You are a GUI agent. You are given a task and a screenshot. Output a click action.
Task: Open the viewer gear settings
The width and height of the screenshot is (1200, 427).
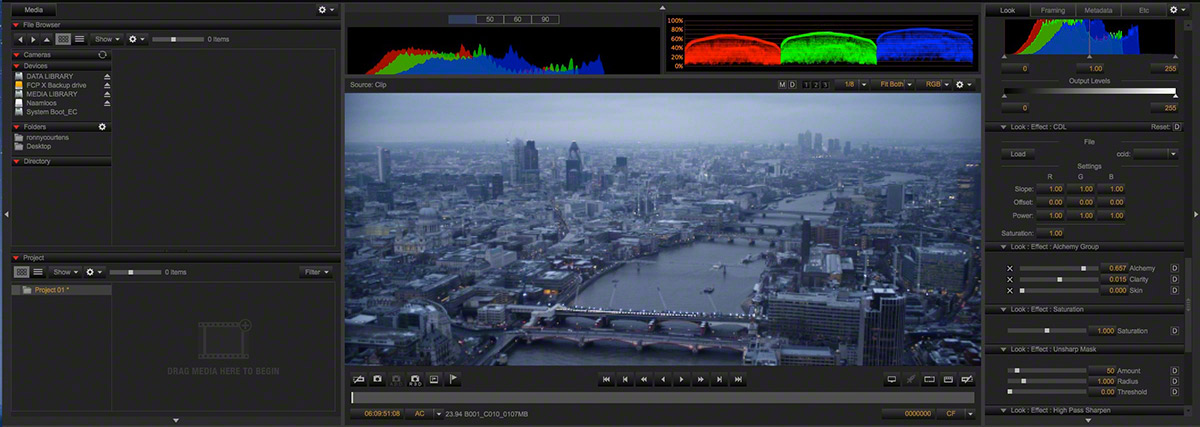point(965,85)
